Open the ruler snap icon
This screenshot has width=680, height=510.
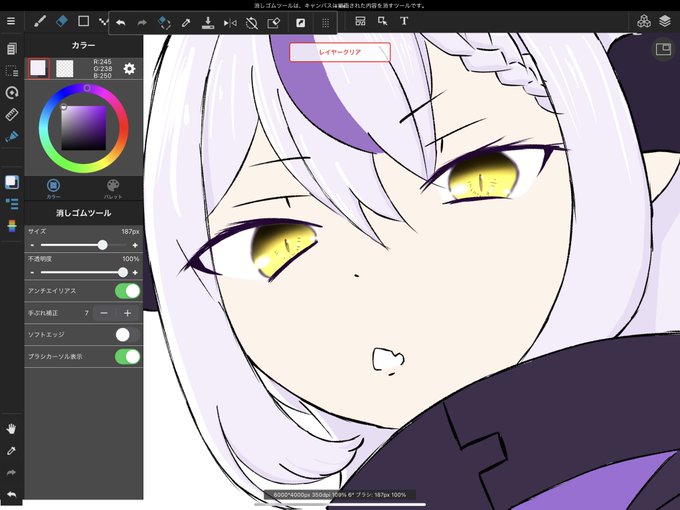[x=12, y=114]
